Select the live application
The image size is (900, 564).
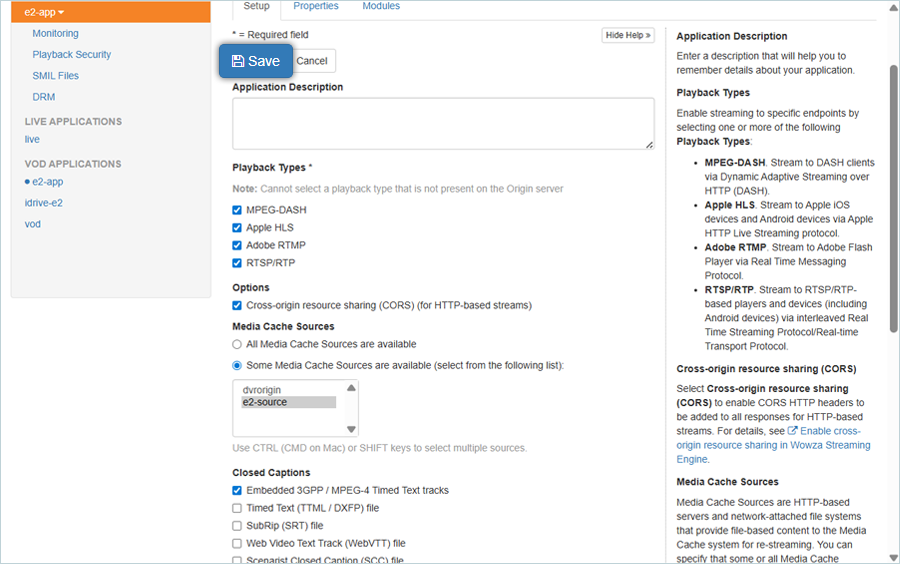tap(32, 139)
